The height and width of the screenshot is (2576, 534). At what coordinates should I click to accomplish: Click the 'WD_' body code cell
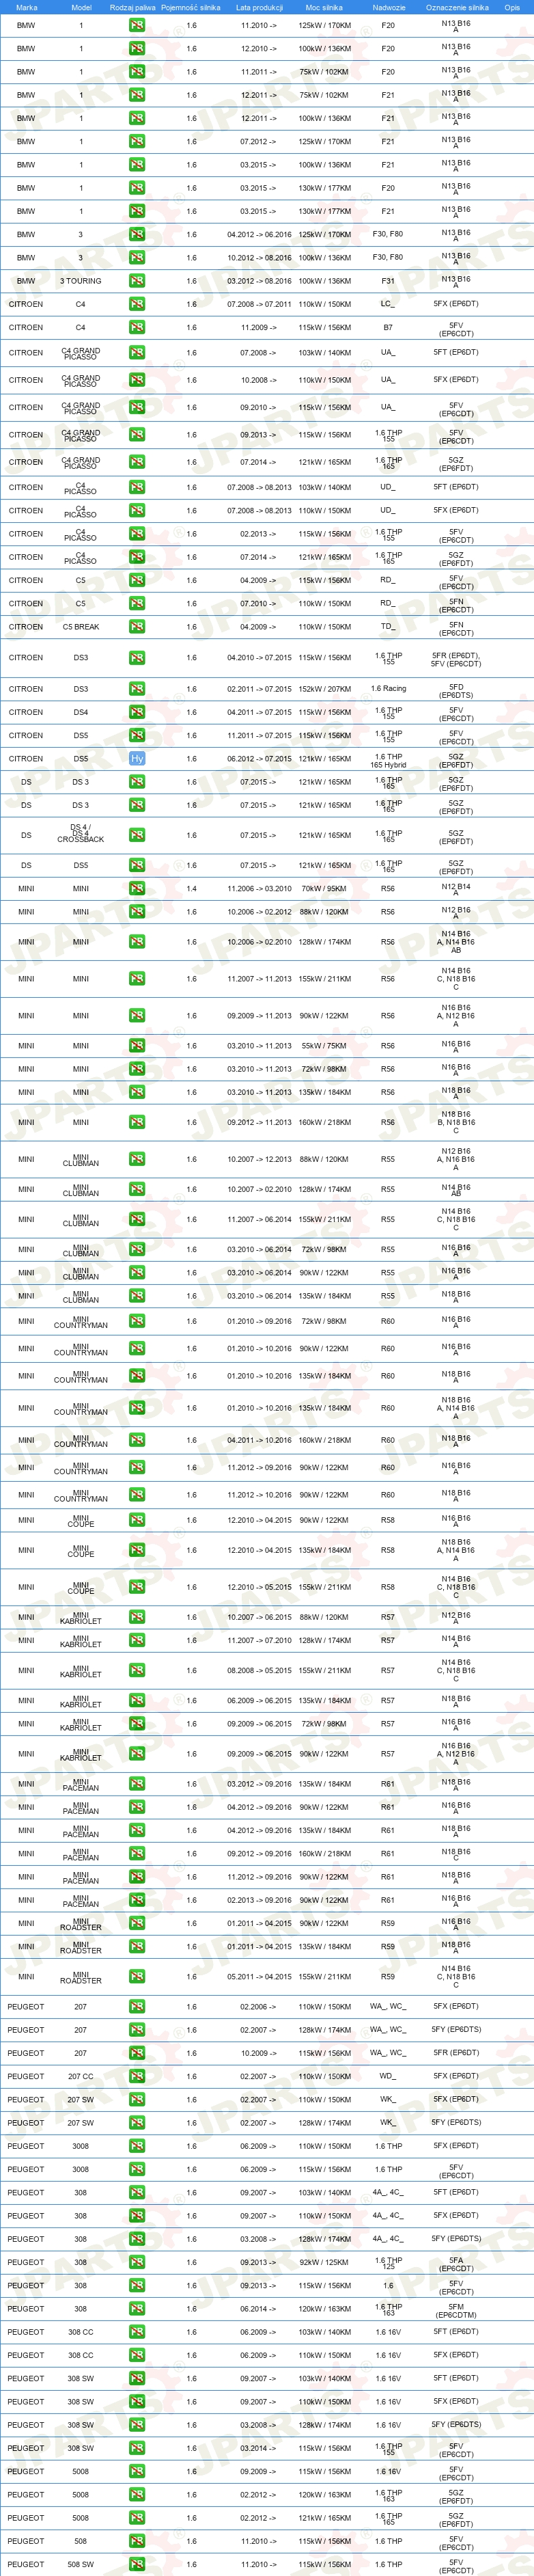388,2077
